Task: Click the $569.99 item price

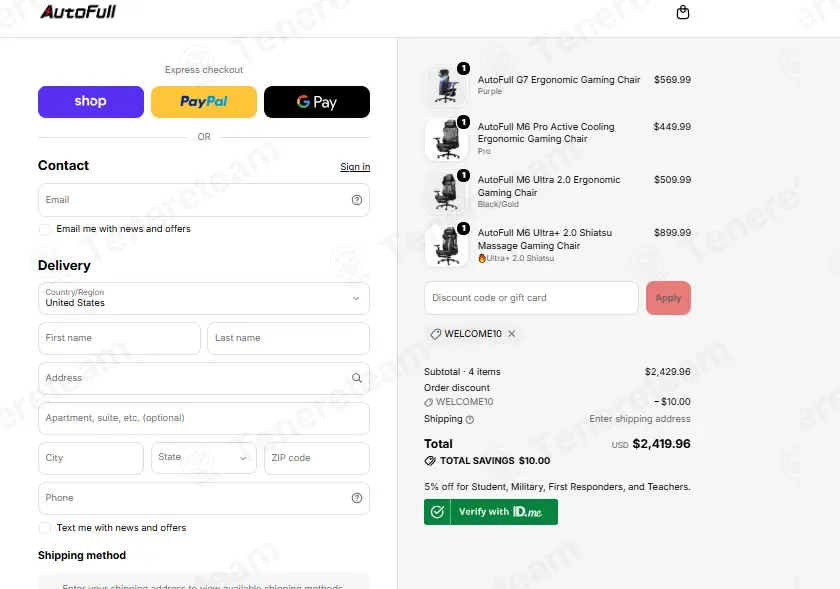Action: pyautogui.click(x=672, y=80)
